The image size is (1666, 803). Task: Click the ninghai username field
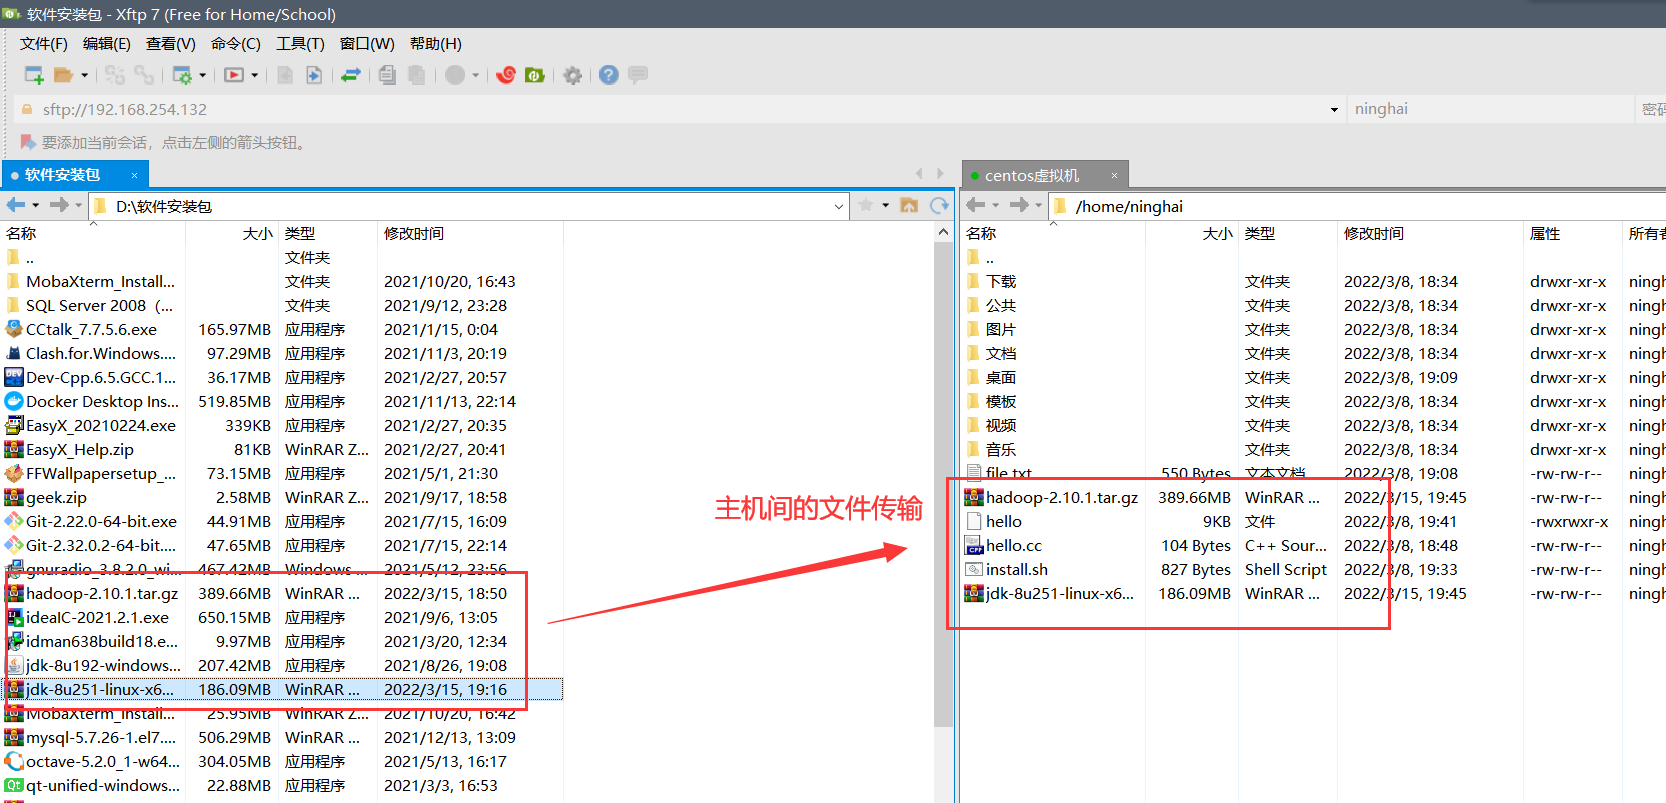1489,109
